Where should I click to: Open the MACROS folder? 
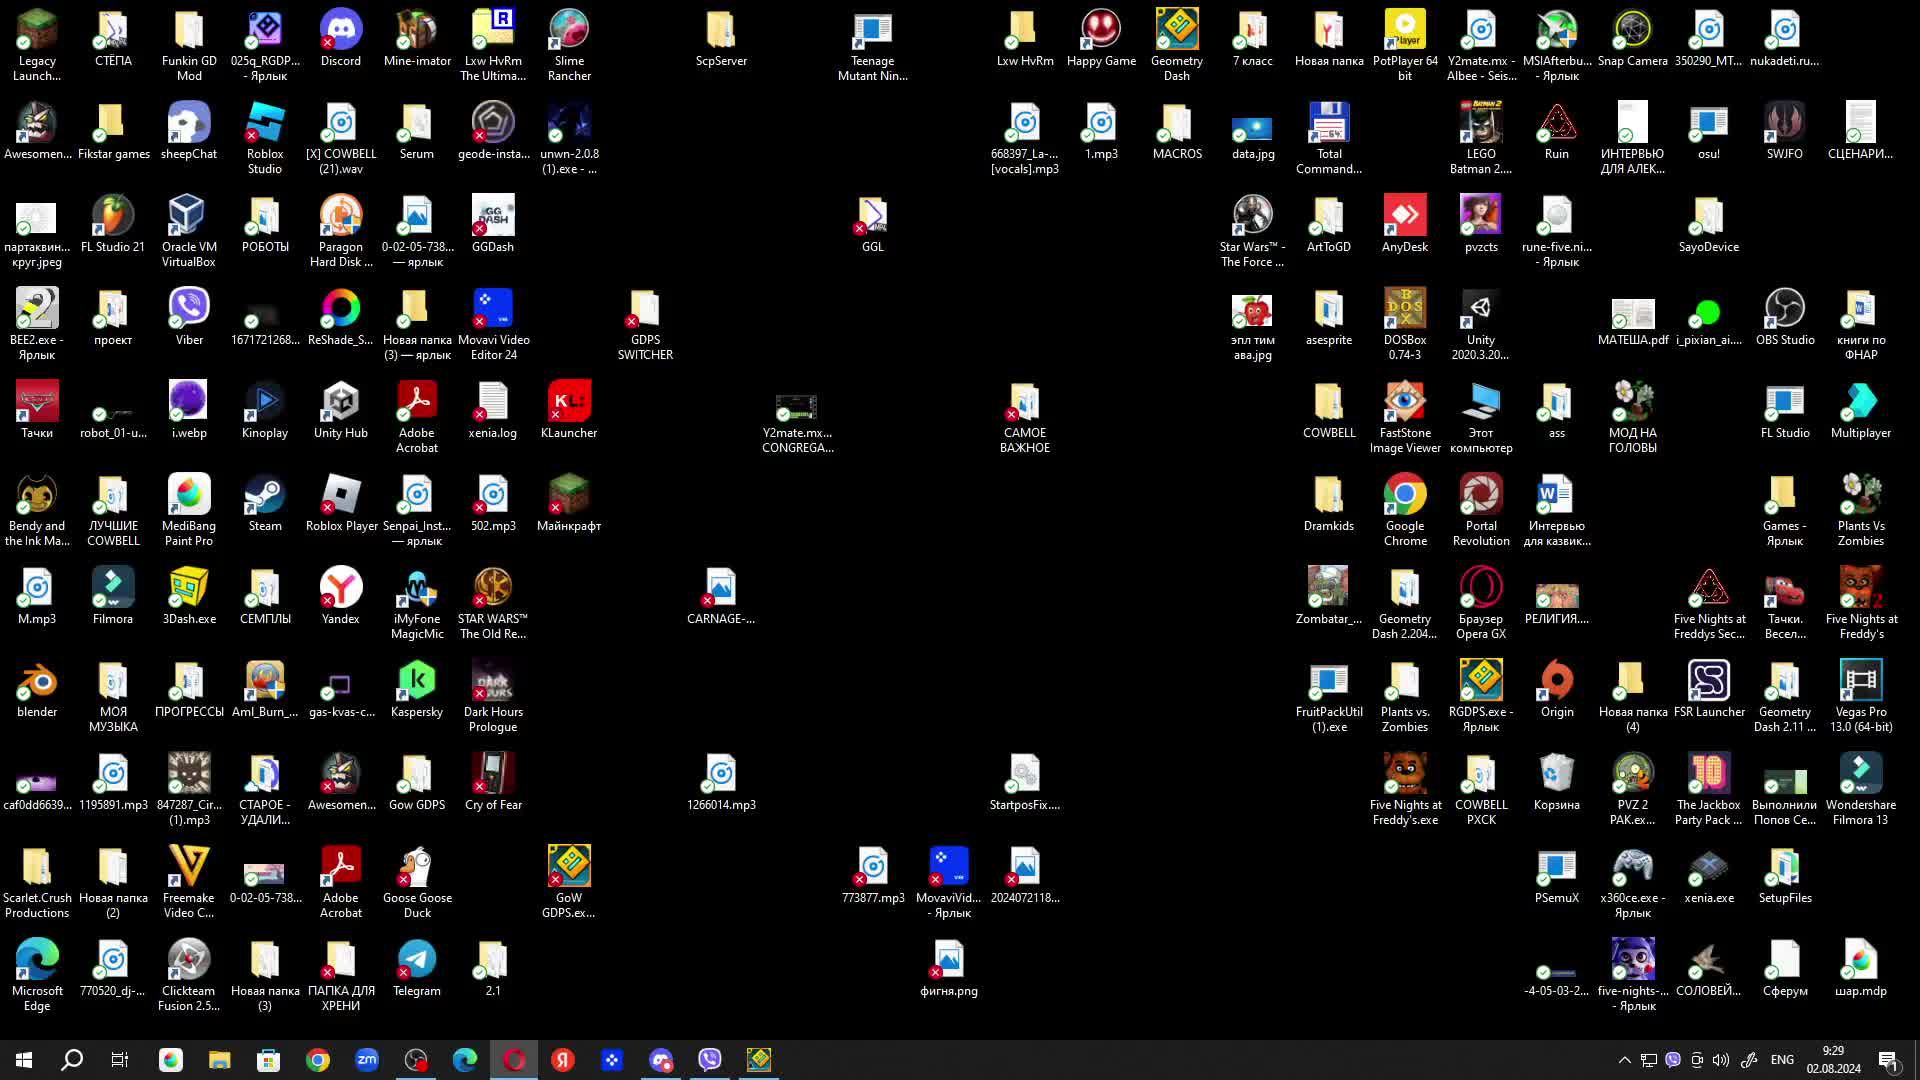click(x=1177, y=131)
